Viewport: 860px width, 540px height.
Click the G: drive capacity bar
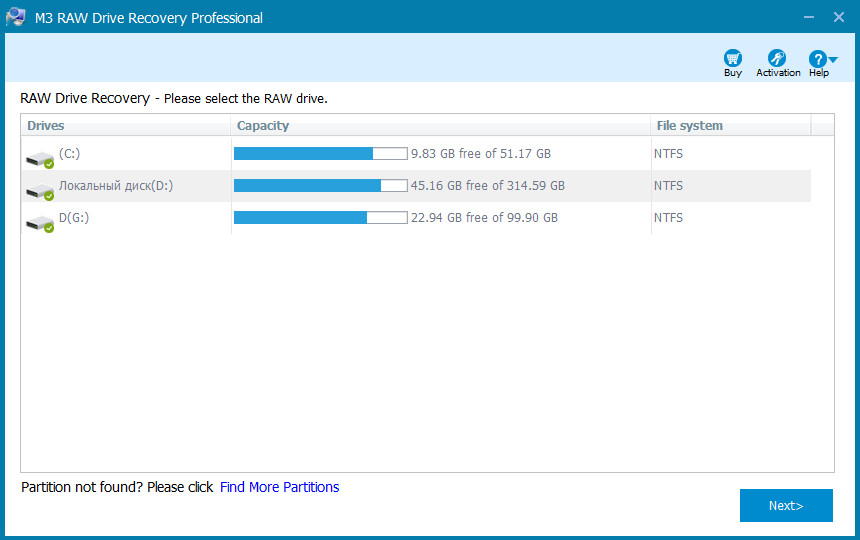321,218
